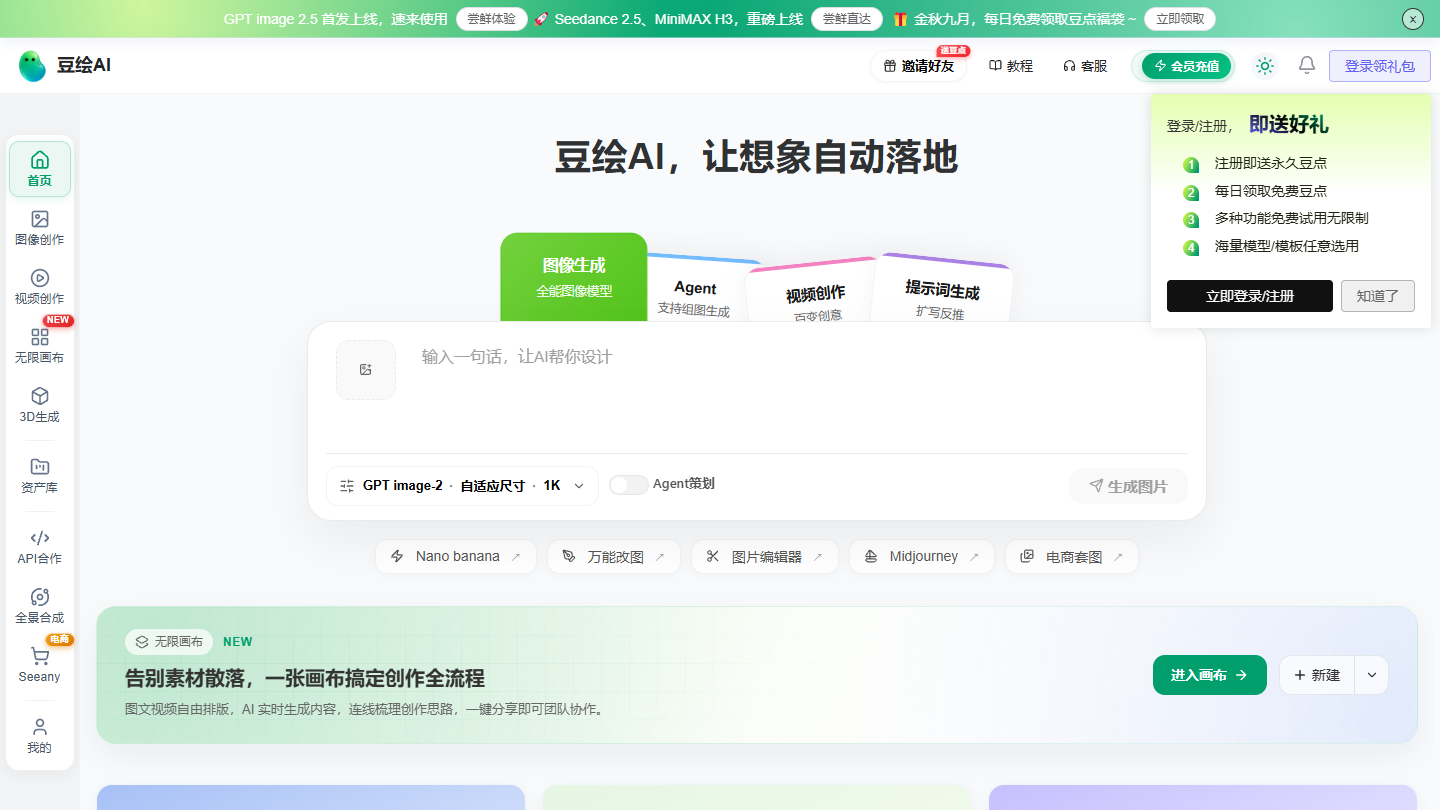This screenshot has width=1440, height=810.
Task: Open 无限画布 in the sidebar
Action: pos(40,346)
